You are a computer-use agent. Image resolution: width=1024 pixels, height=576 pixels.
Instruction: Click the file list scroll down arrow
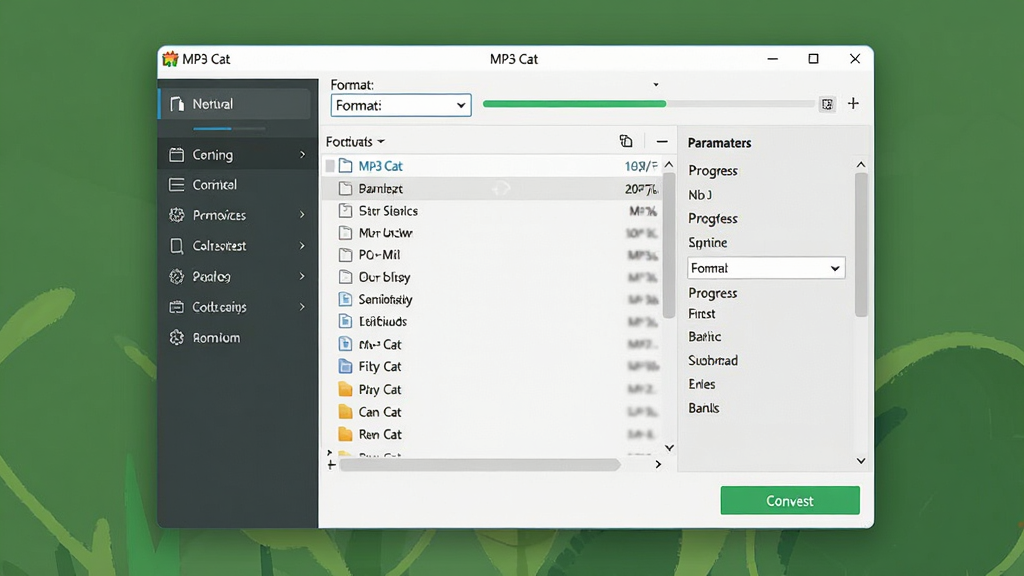tap(669, 448)
